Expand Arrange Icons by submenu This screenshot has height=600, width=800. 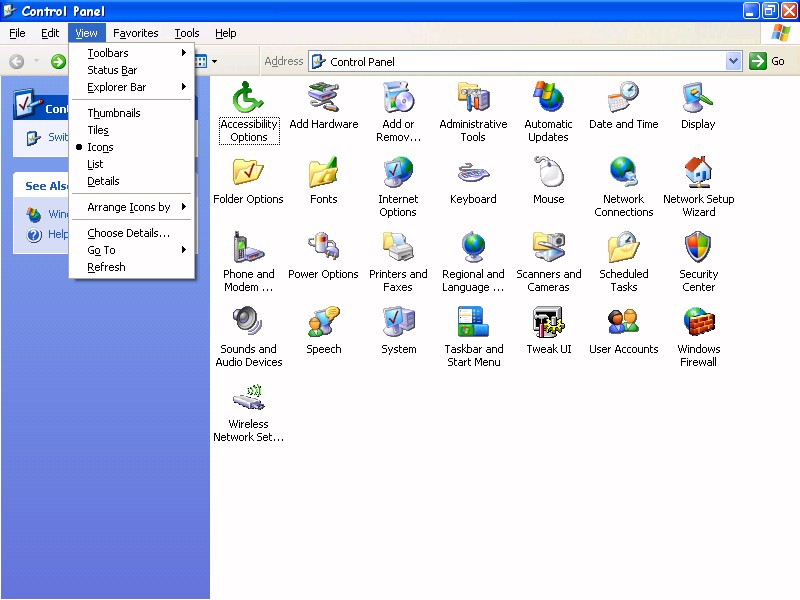[x=132, y=207]
